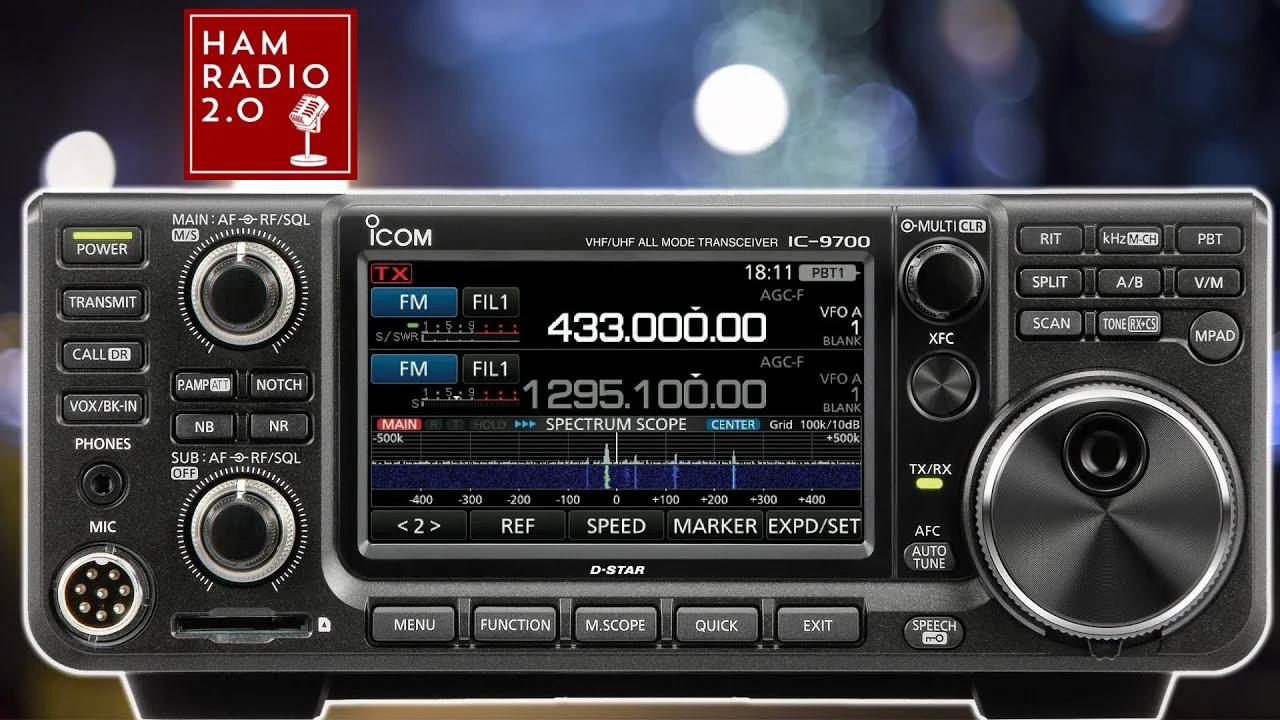Expand the second soft key page via <2>
The width and height of the screenshot is (1280, 720).
coord(417,525)
